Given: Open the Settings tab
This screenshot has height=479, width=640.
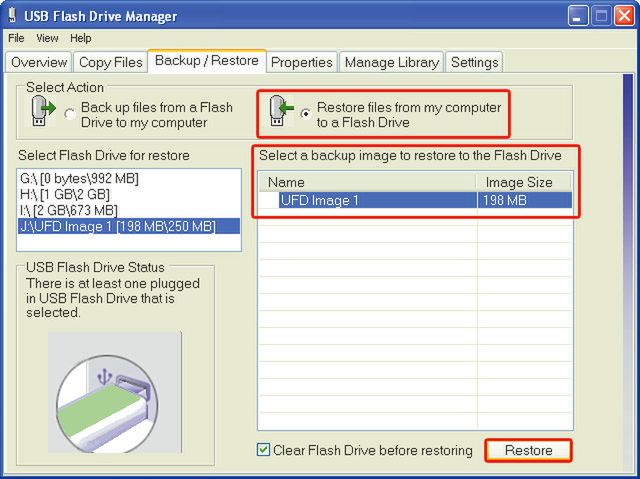Looking at the screenshot, I should 474,62.
